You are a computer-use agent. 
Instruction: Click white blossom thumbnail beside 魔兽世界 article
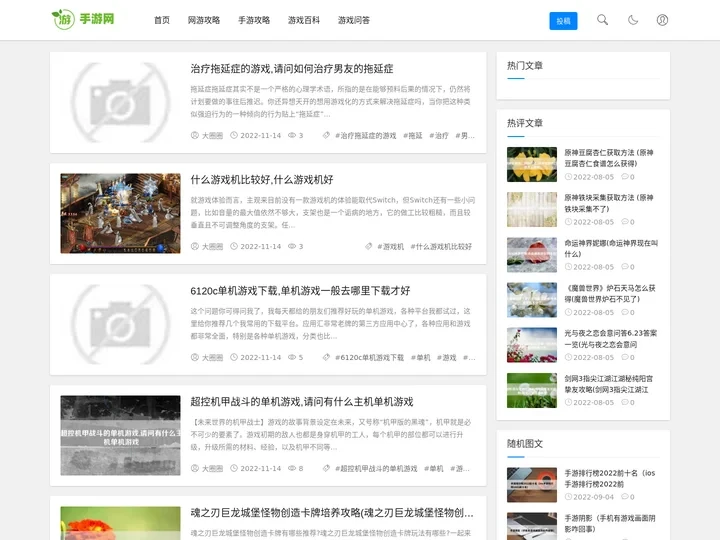532,300
